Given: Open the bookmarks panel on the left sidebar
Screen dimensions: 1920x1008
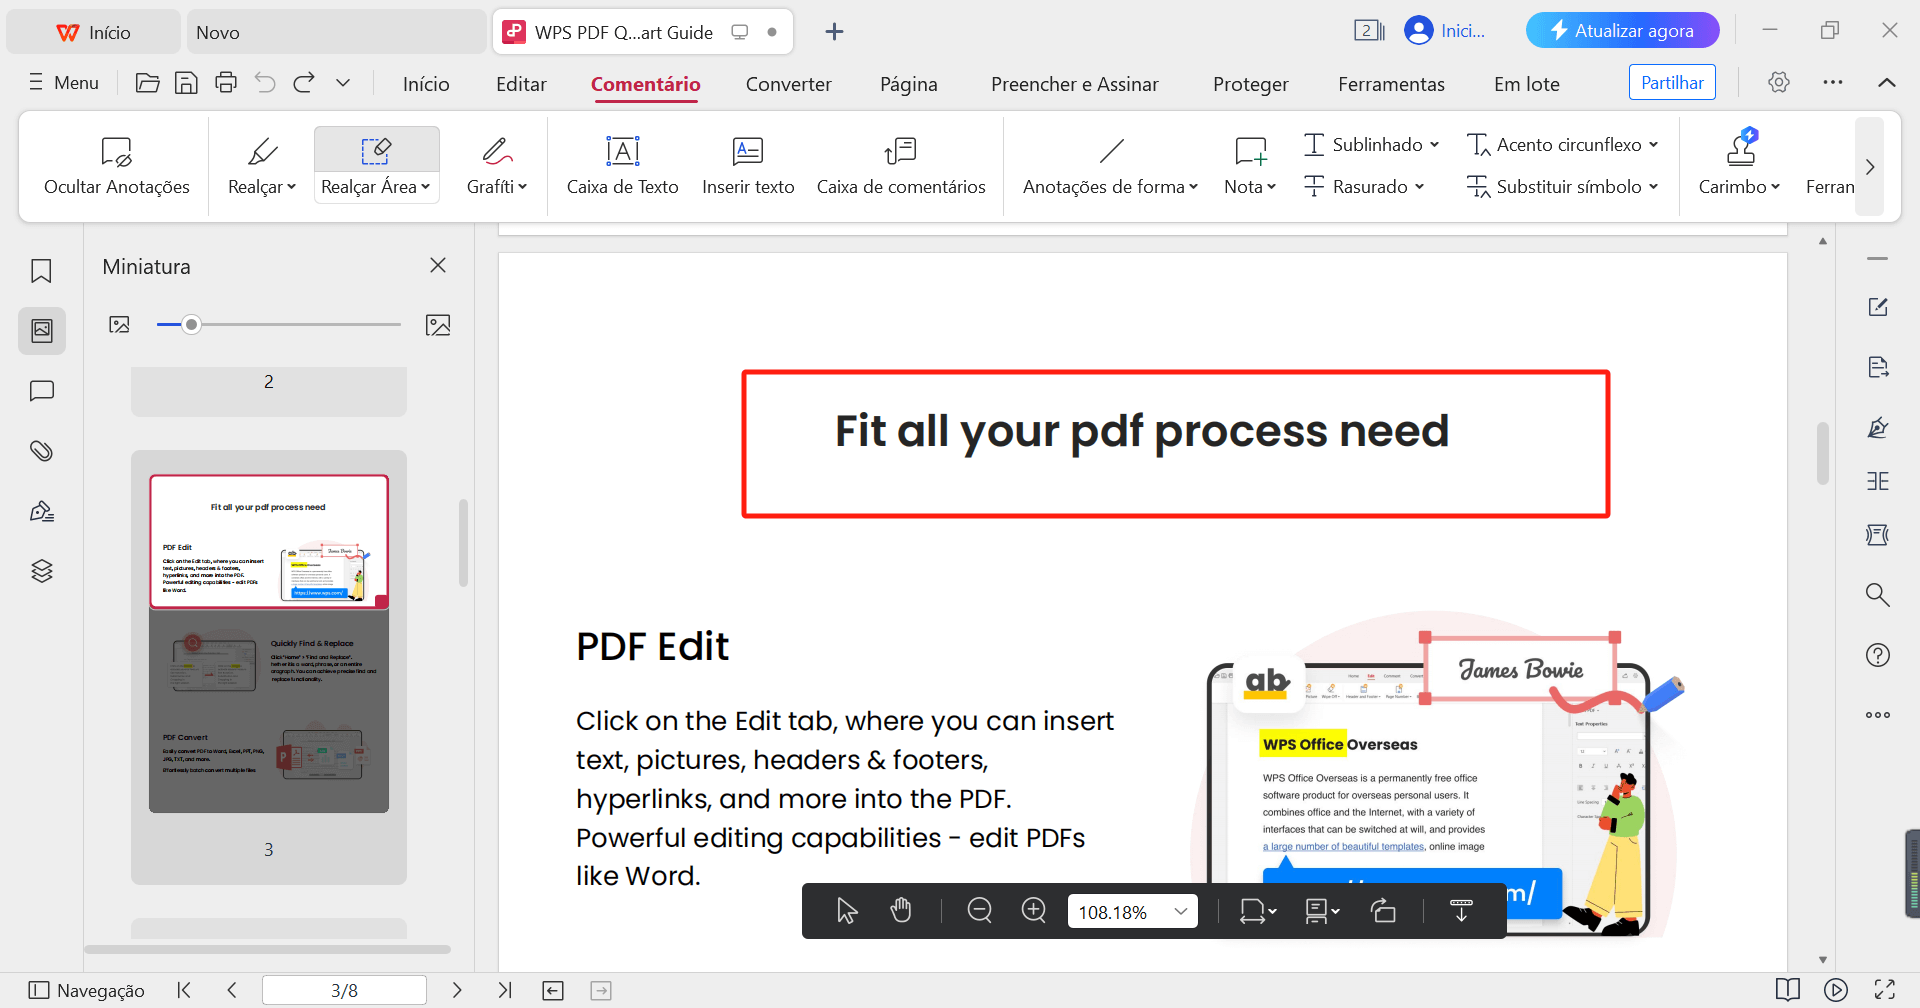Looking at the screenshot, I should click(x=41, y=270).
